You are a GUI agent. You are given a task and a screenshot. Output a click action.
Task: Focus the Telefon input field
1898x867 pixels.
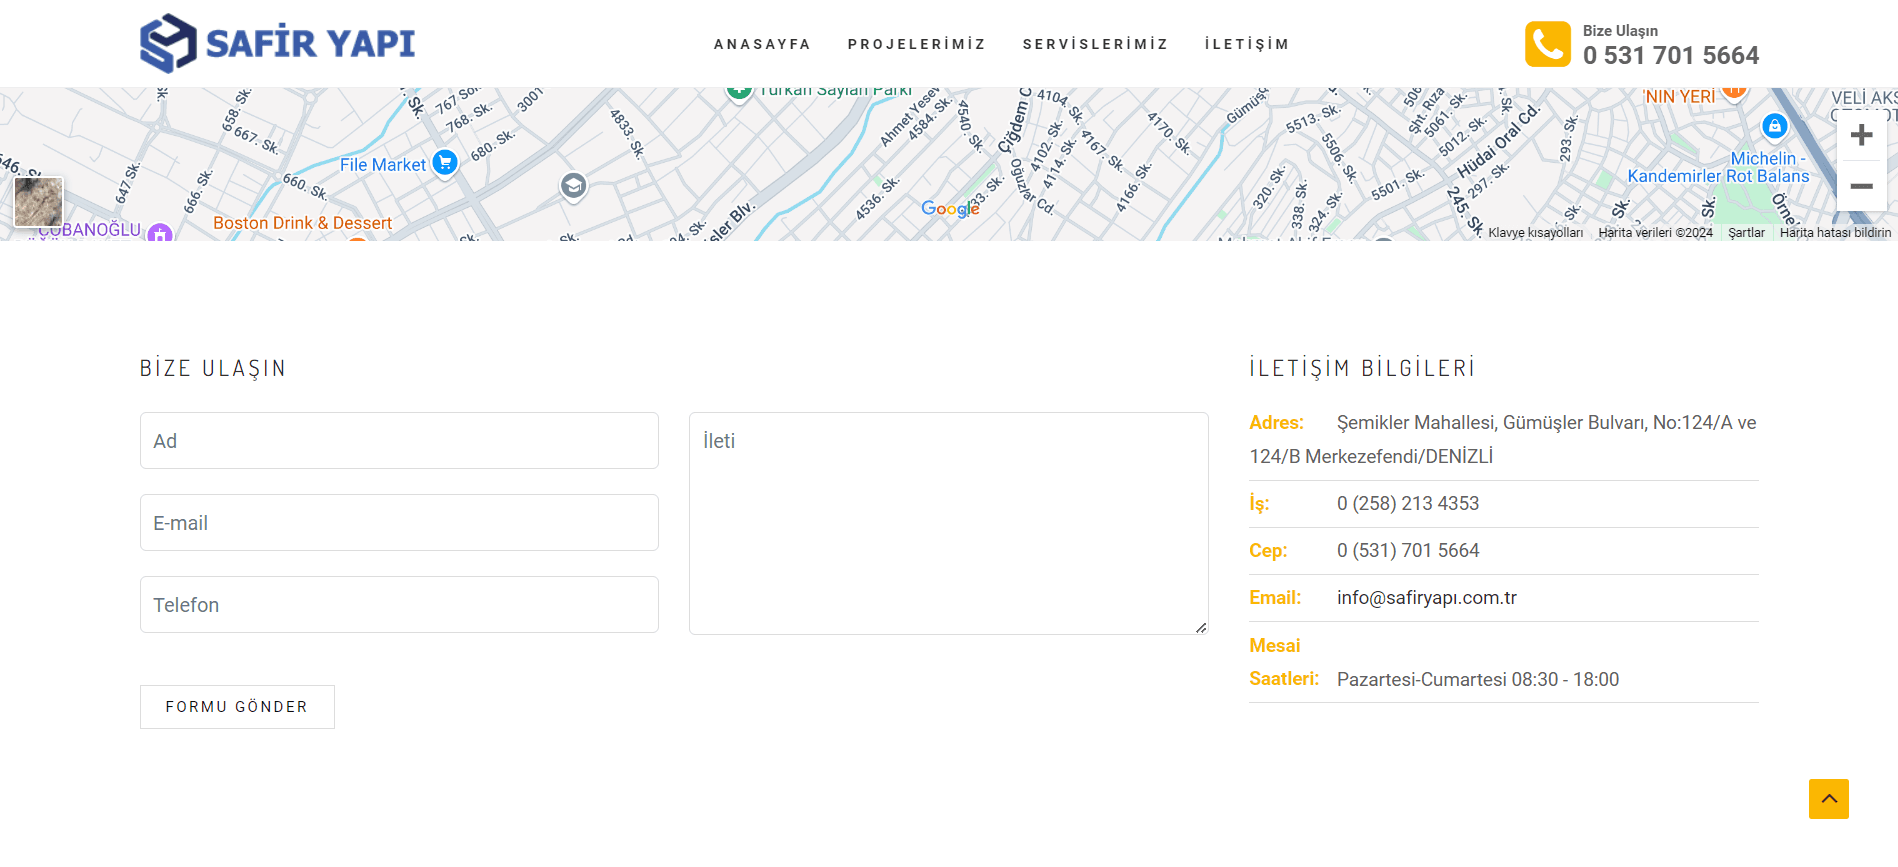tap(399, 605)
